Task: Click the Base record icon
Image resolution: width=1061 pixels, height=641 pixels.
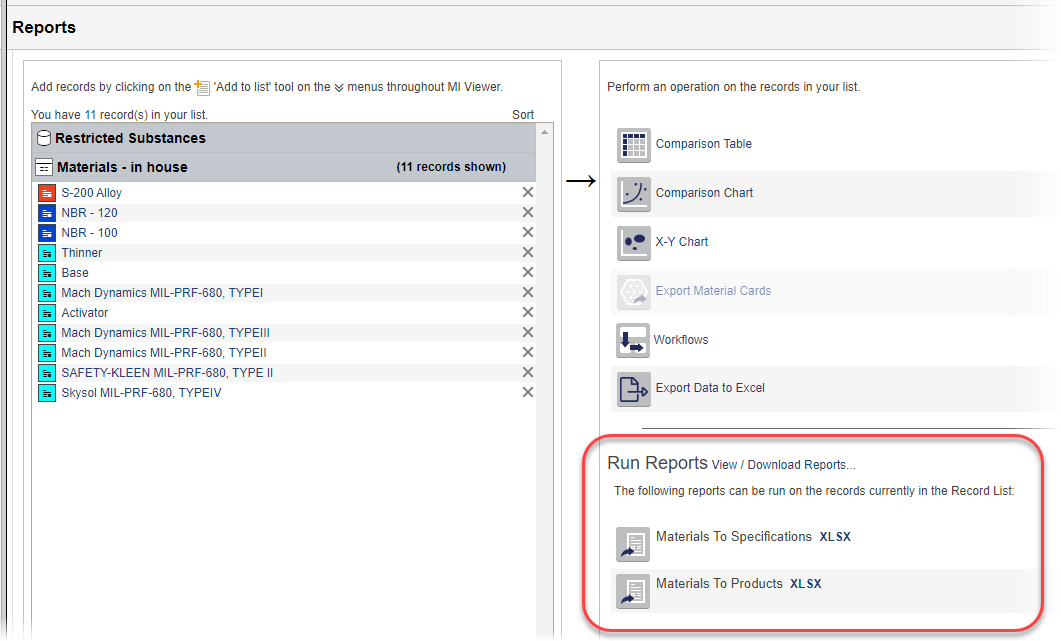Action: 47,273
